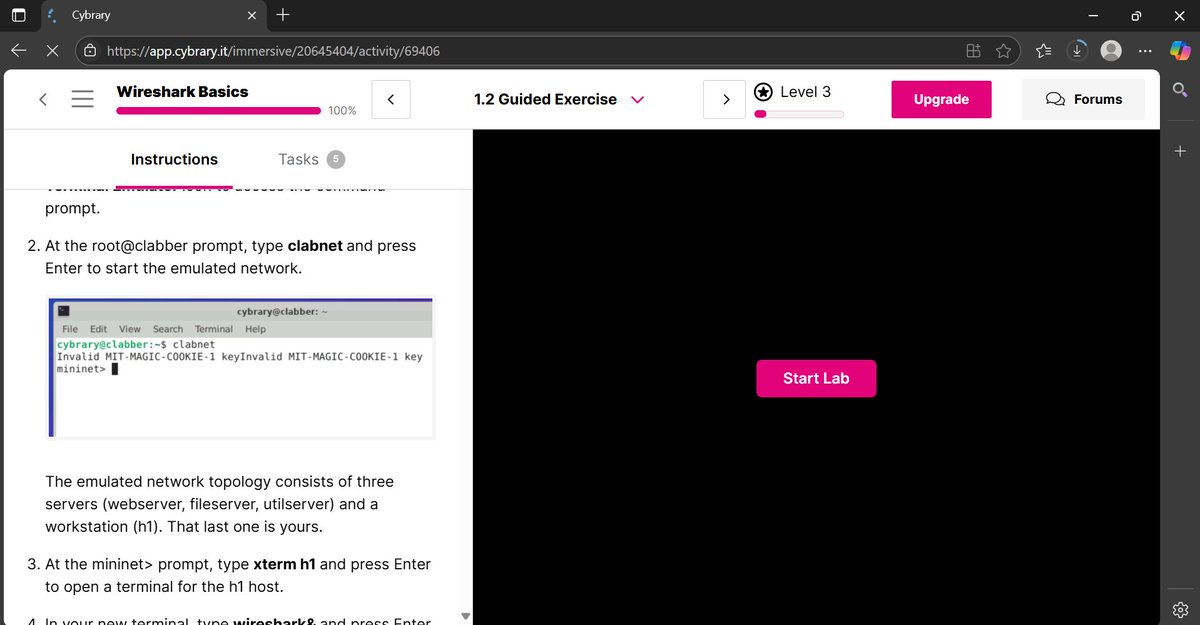1200x625 pixels.
Task: Click the Forums chat bubble icon
Action: click(1055, 99)
